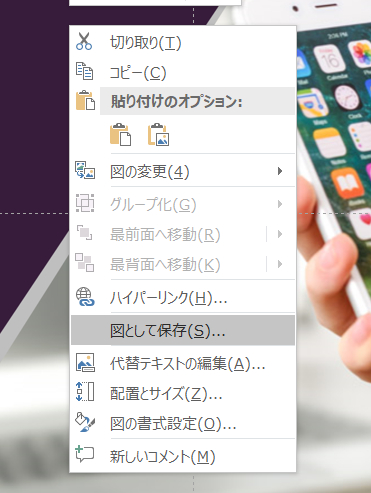Click the 貼り付けのオプション: header text

(176, 101)
